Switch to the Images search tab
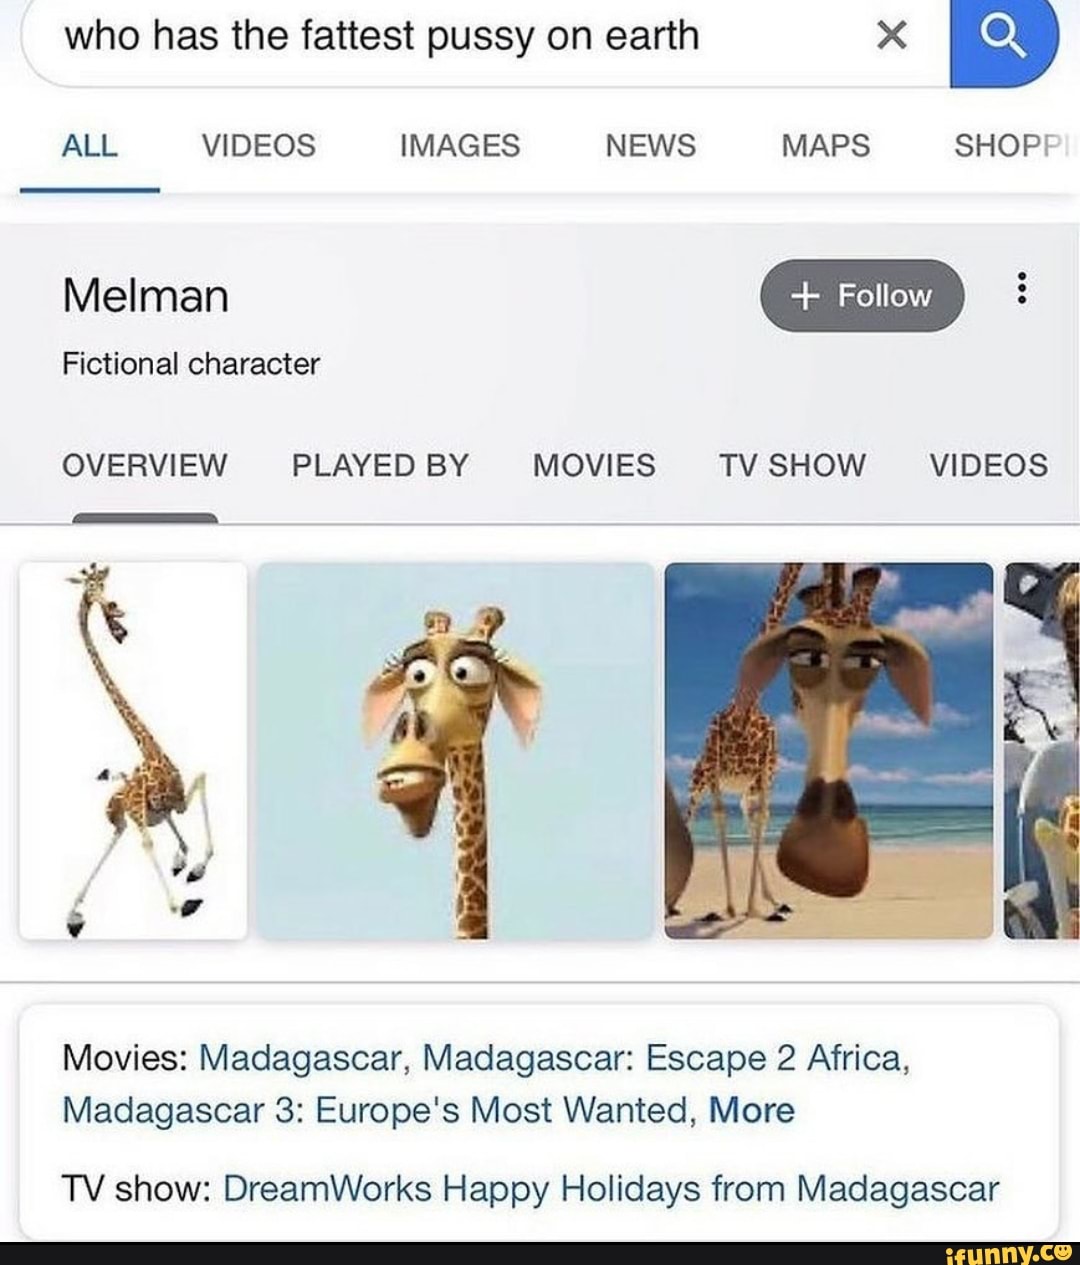Viewport: 1080px width, 1265px height. (x=459, y=146)
